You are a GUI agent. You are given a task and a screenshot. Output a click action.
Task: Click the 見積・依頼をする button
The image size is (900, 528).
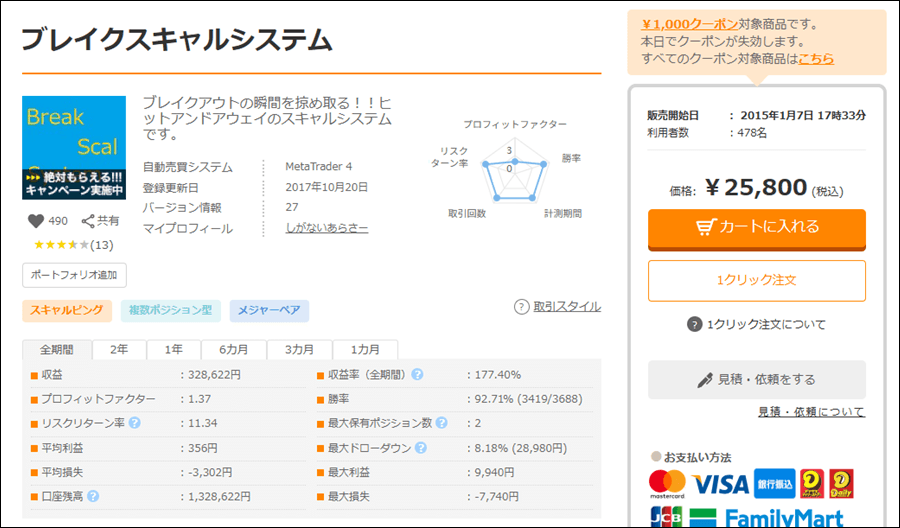click(x=756, y=380)
